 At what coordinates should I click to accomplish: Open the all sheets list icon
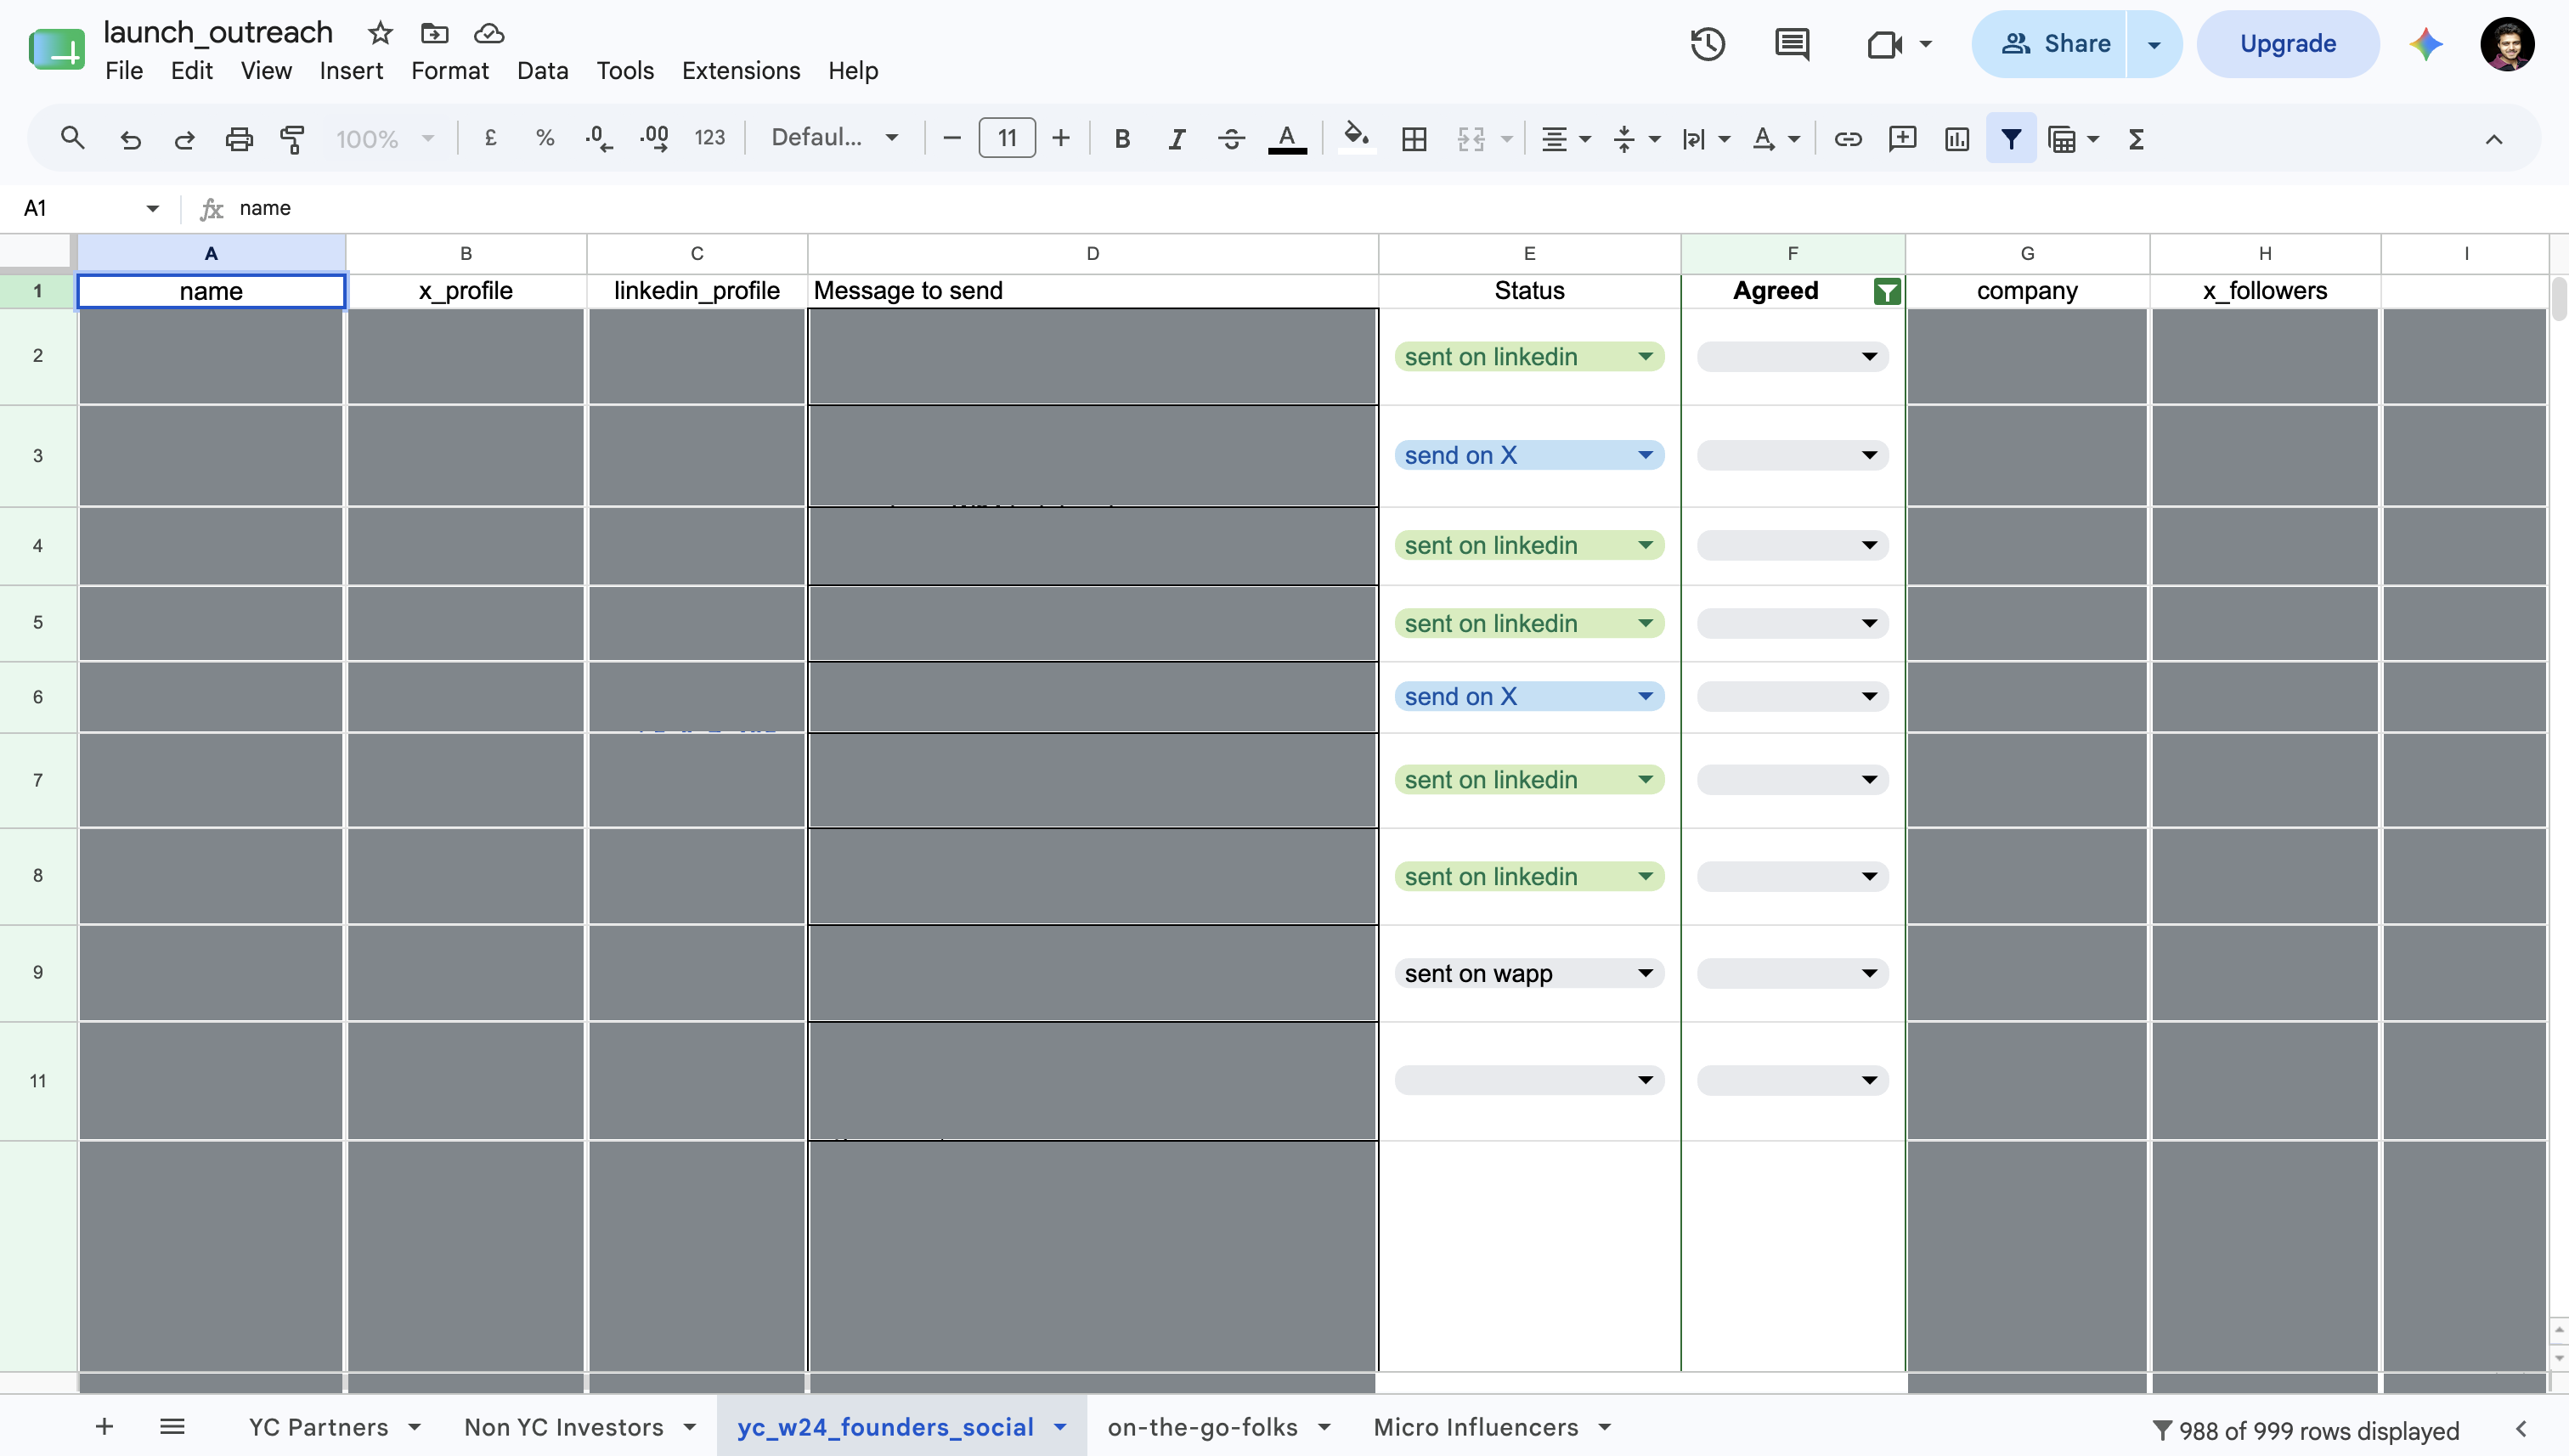click(172, 1426)
